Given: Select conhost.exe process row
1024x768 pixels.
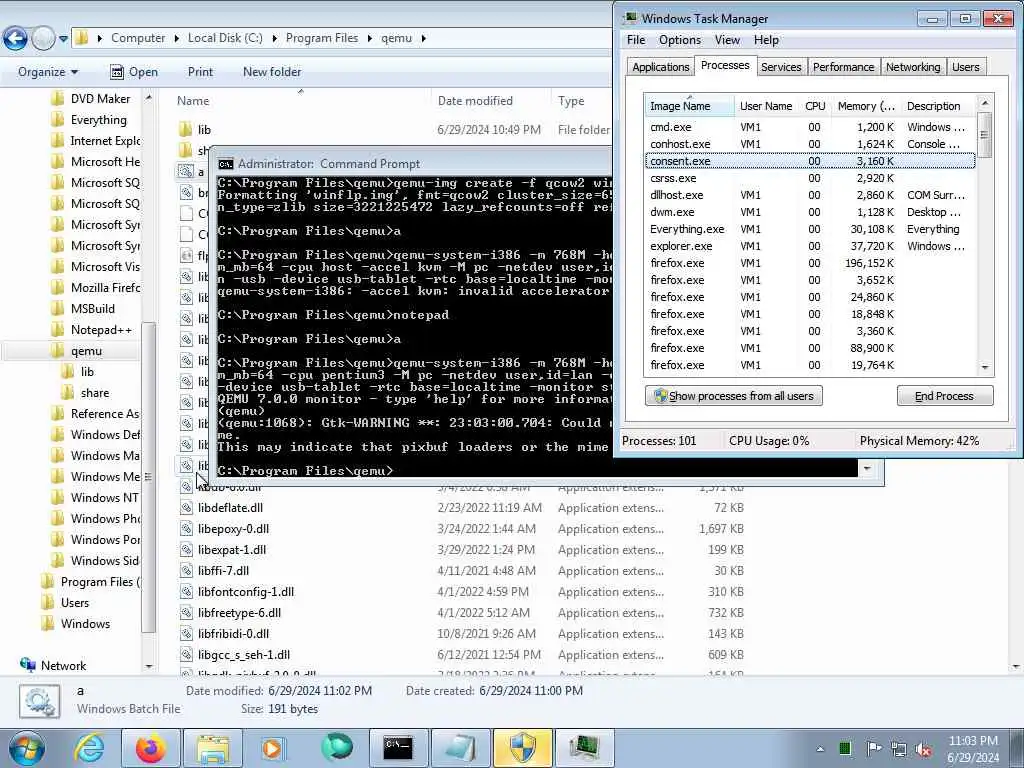Looking at the screenshot, I should pos(810,144).
